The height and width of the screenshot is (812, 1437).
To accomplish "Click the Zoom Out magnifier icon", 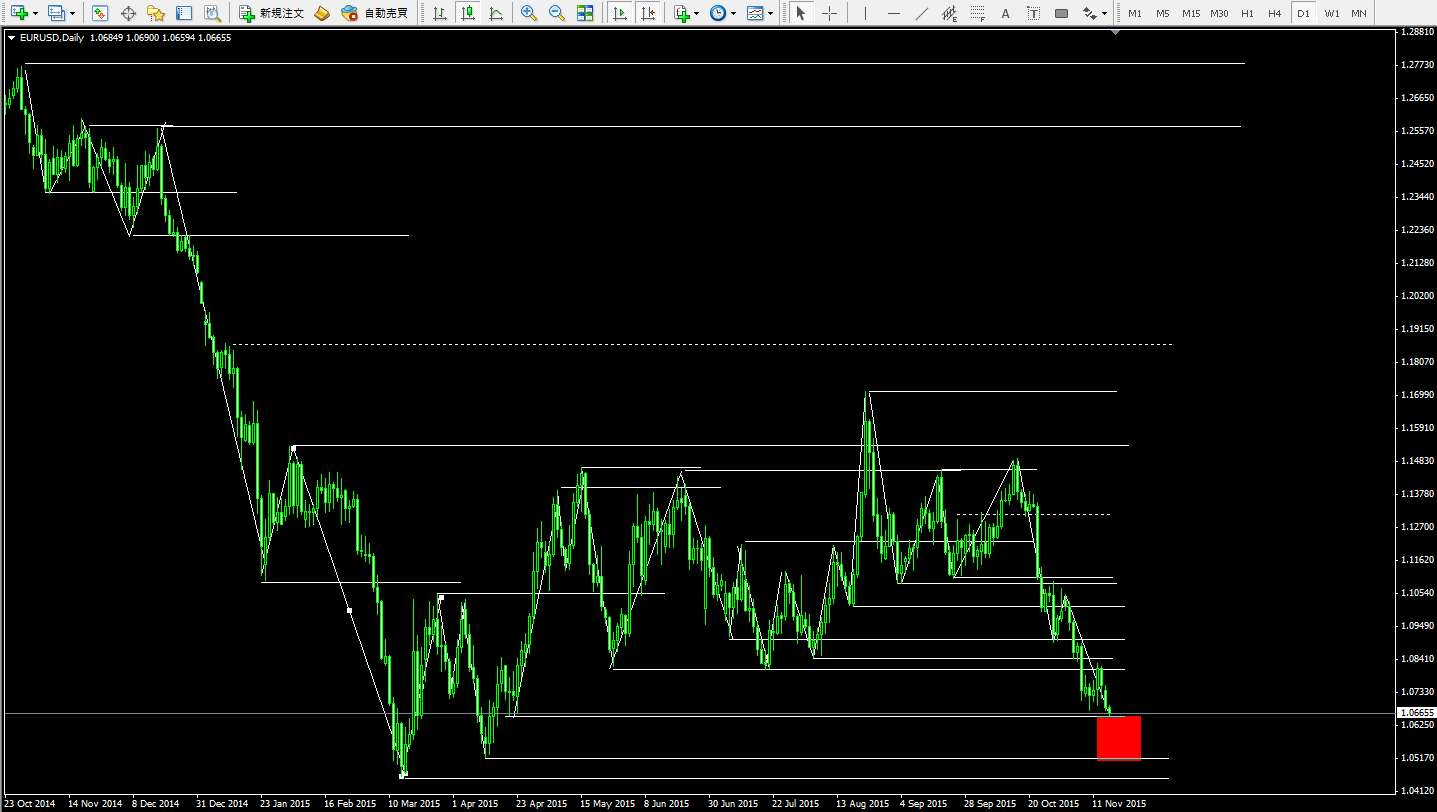I will 556,14.
